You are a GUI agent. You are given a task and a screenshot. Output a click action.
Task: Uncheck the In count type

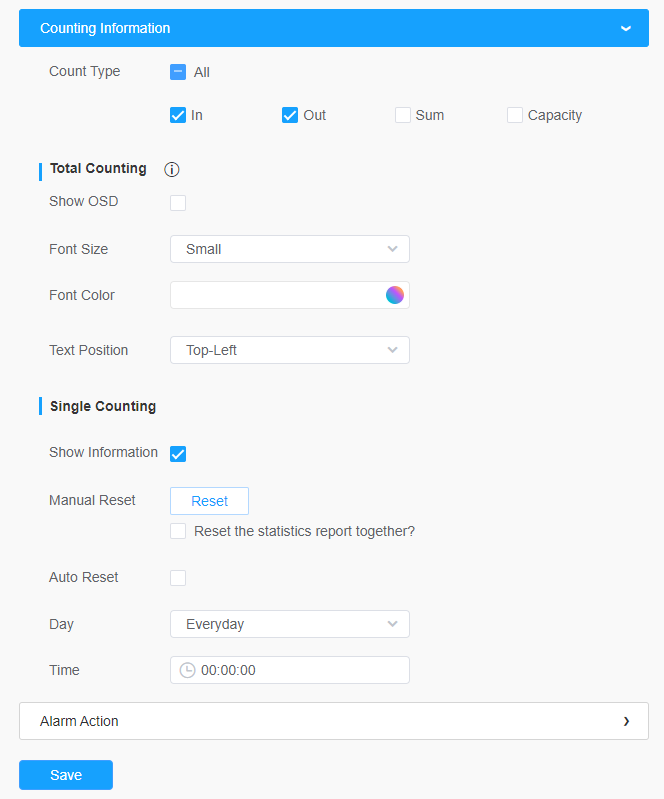[x=178, y=115]
